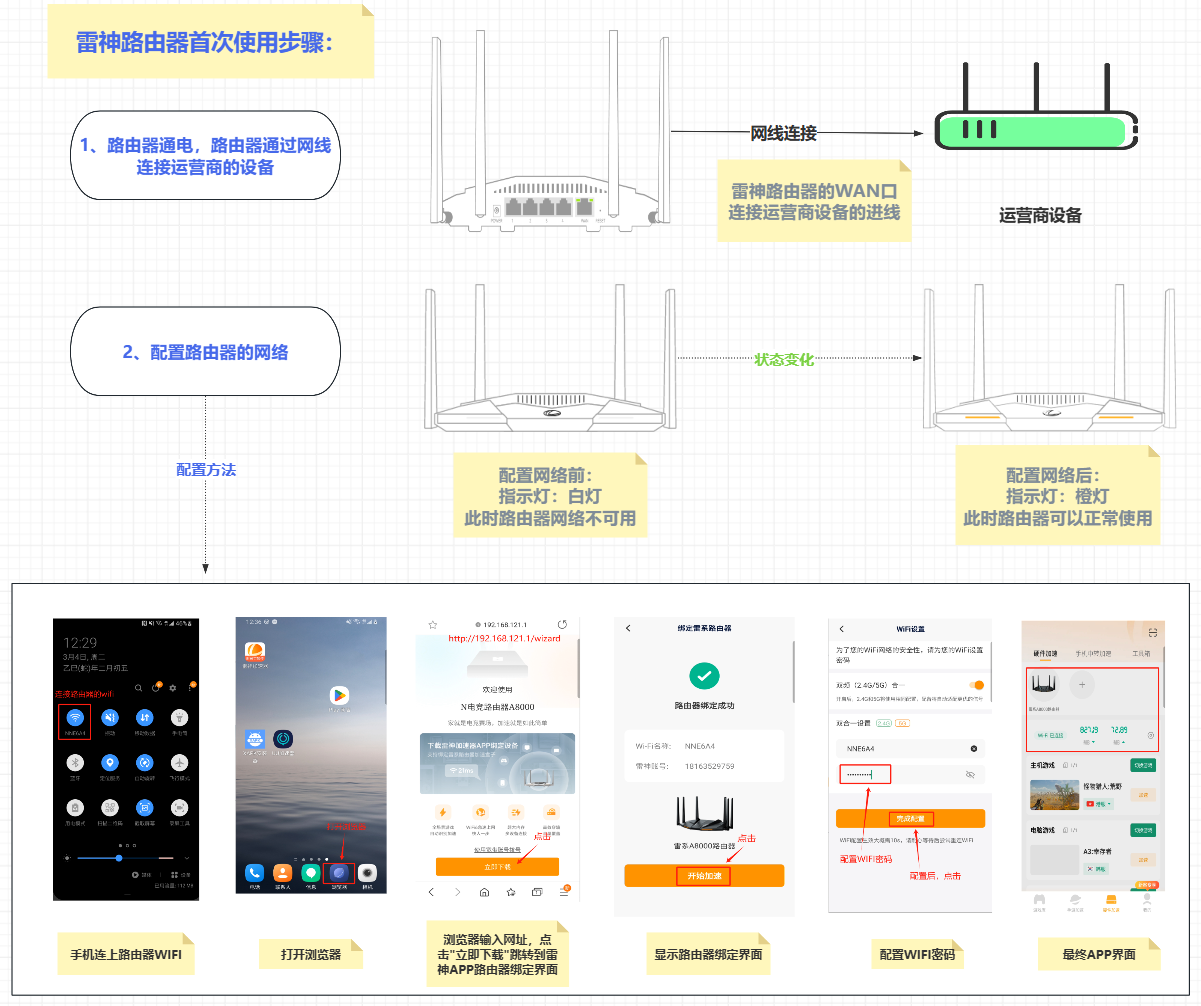
Task: Tap the scan icon in the Leigod app
Action: (1153, 632)
